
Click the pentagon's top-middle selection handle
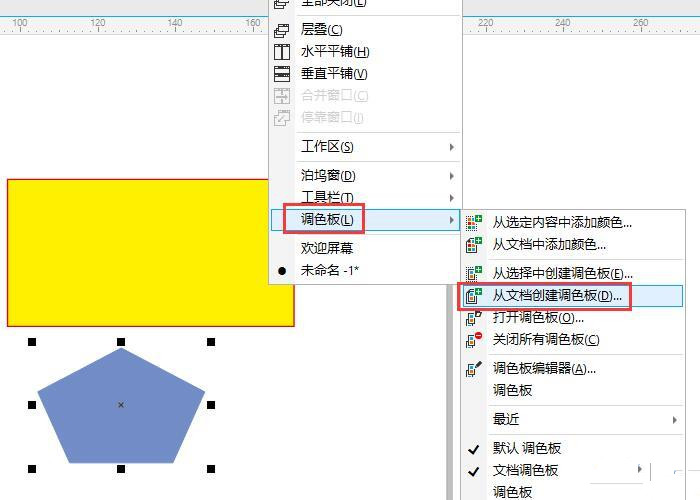[121, 342]
